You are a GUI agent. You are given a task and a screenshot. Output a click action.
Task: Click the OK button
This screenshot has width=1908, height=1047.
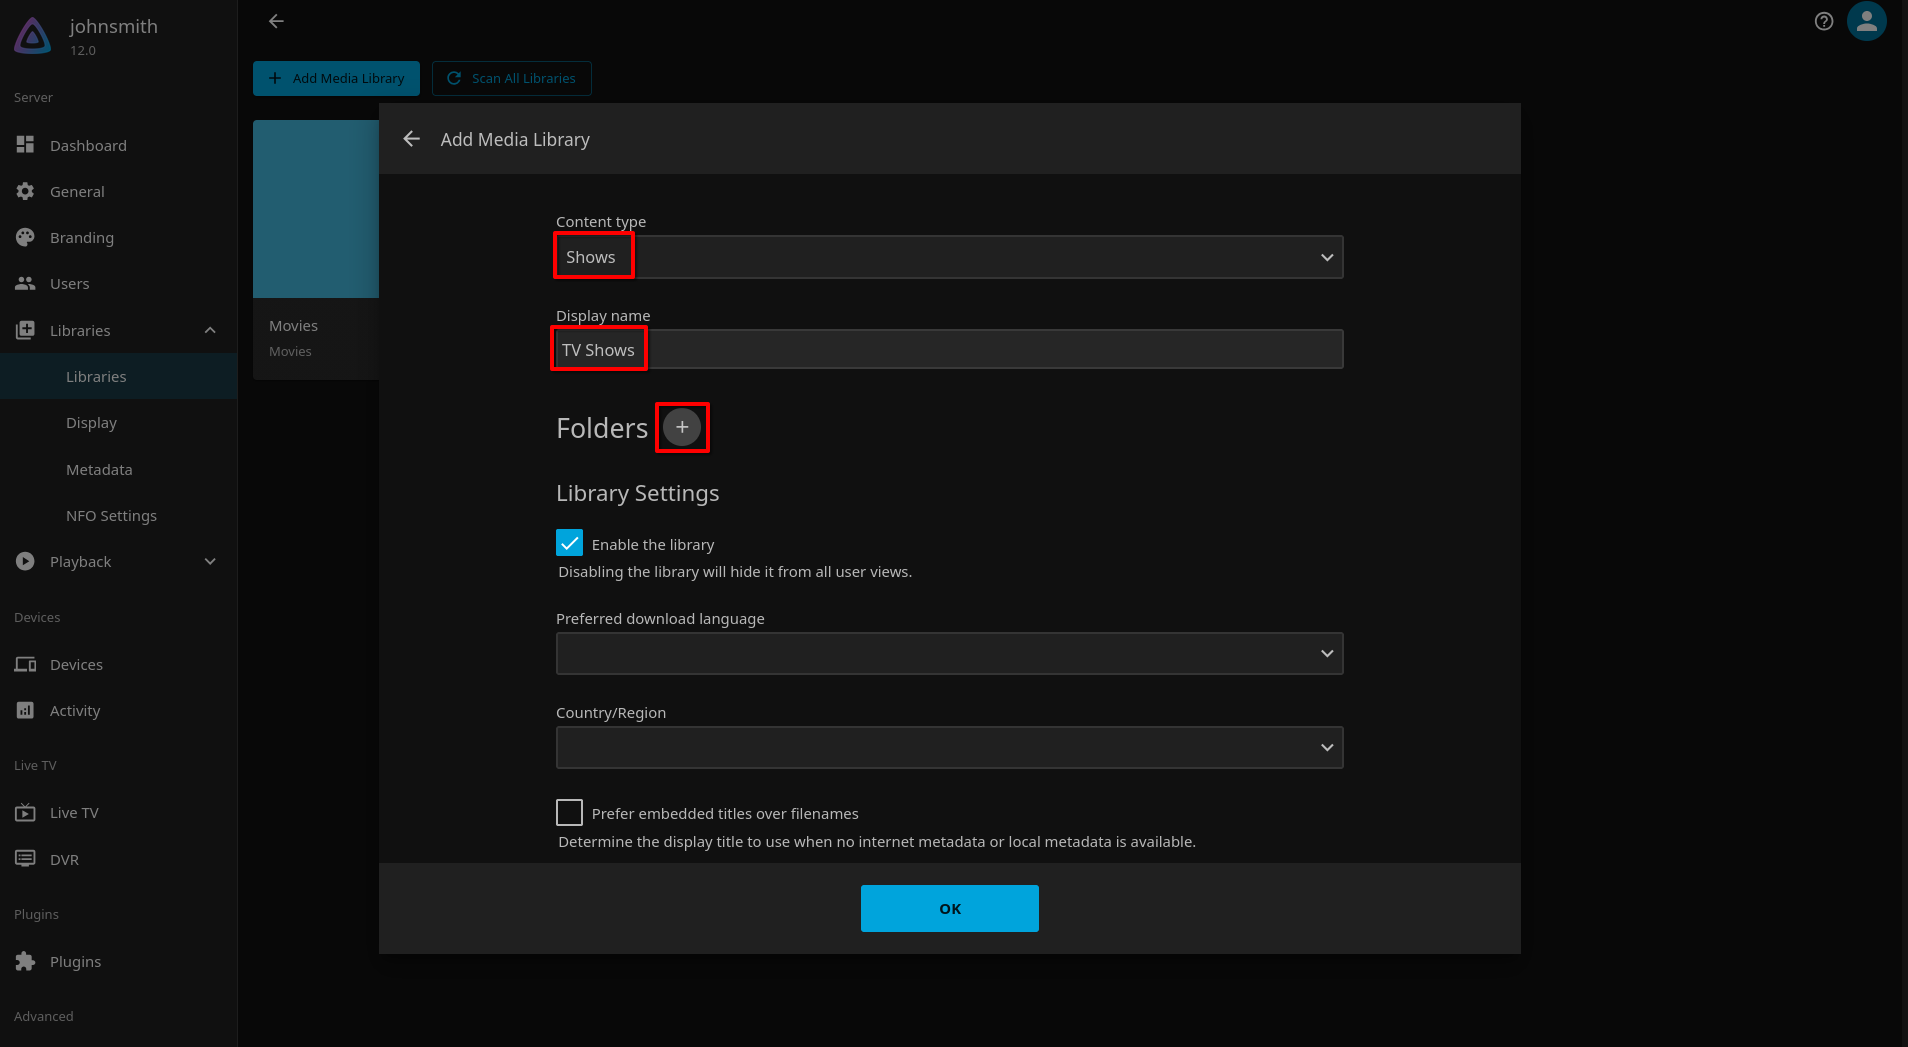click(949, 908)
